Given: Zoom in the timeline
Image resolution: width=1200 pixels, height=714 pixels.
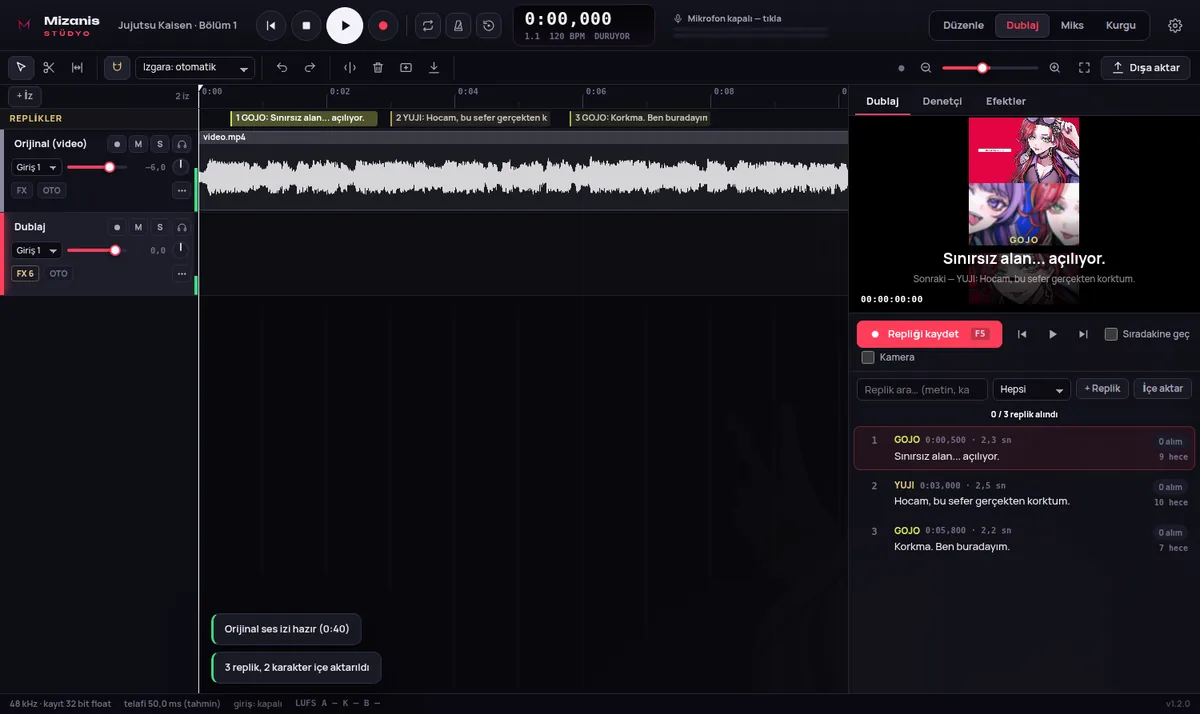Looking at the screenshot, I should coord(1055,67).
